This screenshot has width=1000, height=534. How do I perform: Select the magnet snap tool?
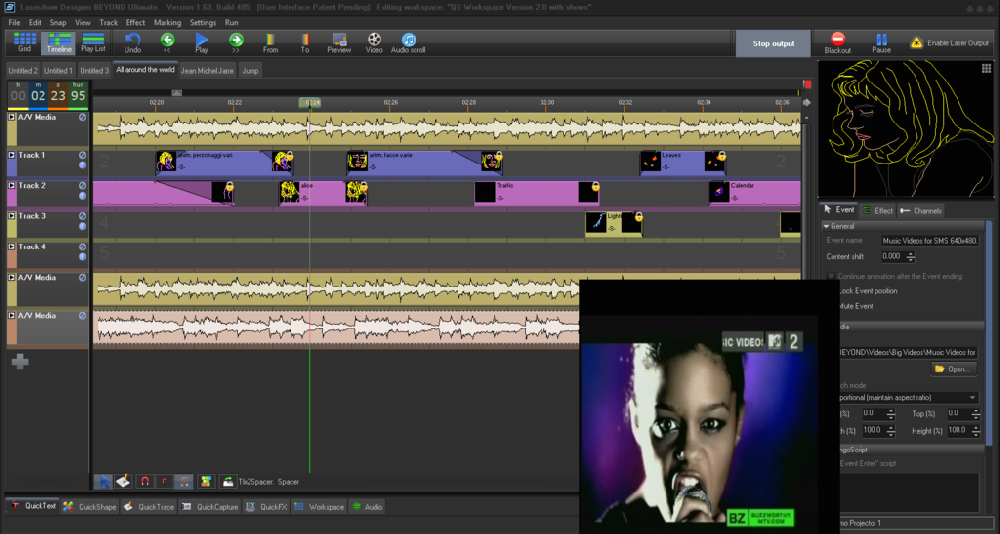(x=144, y=481)
